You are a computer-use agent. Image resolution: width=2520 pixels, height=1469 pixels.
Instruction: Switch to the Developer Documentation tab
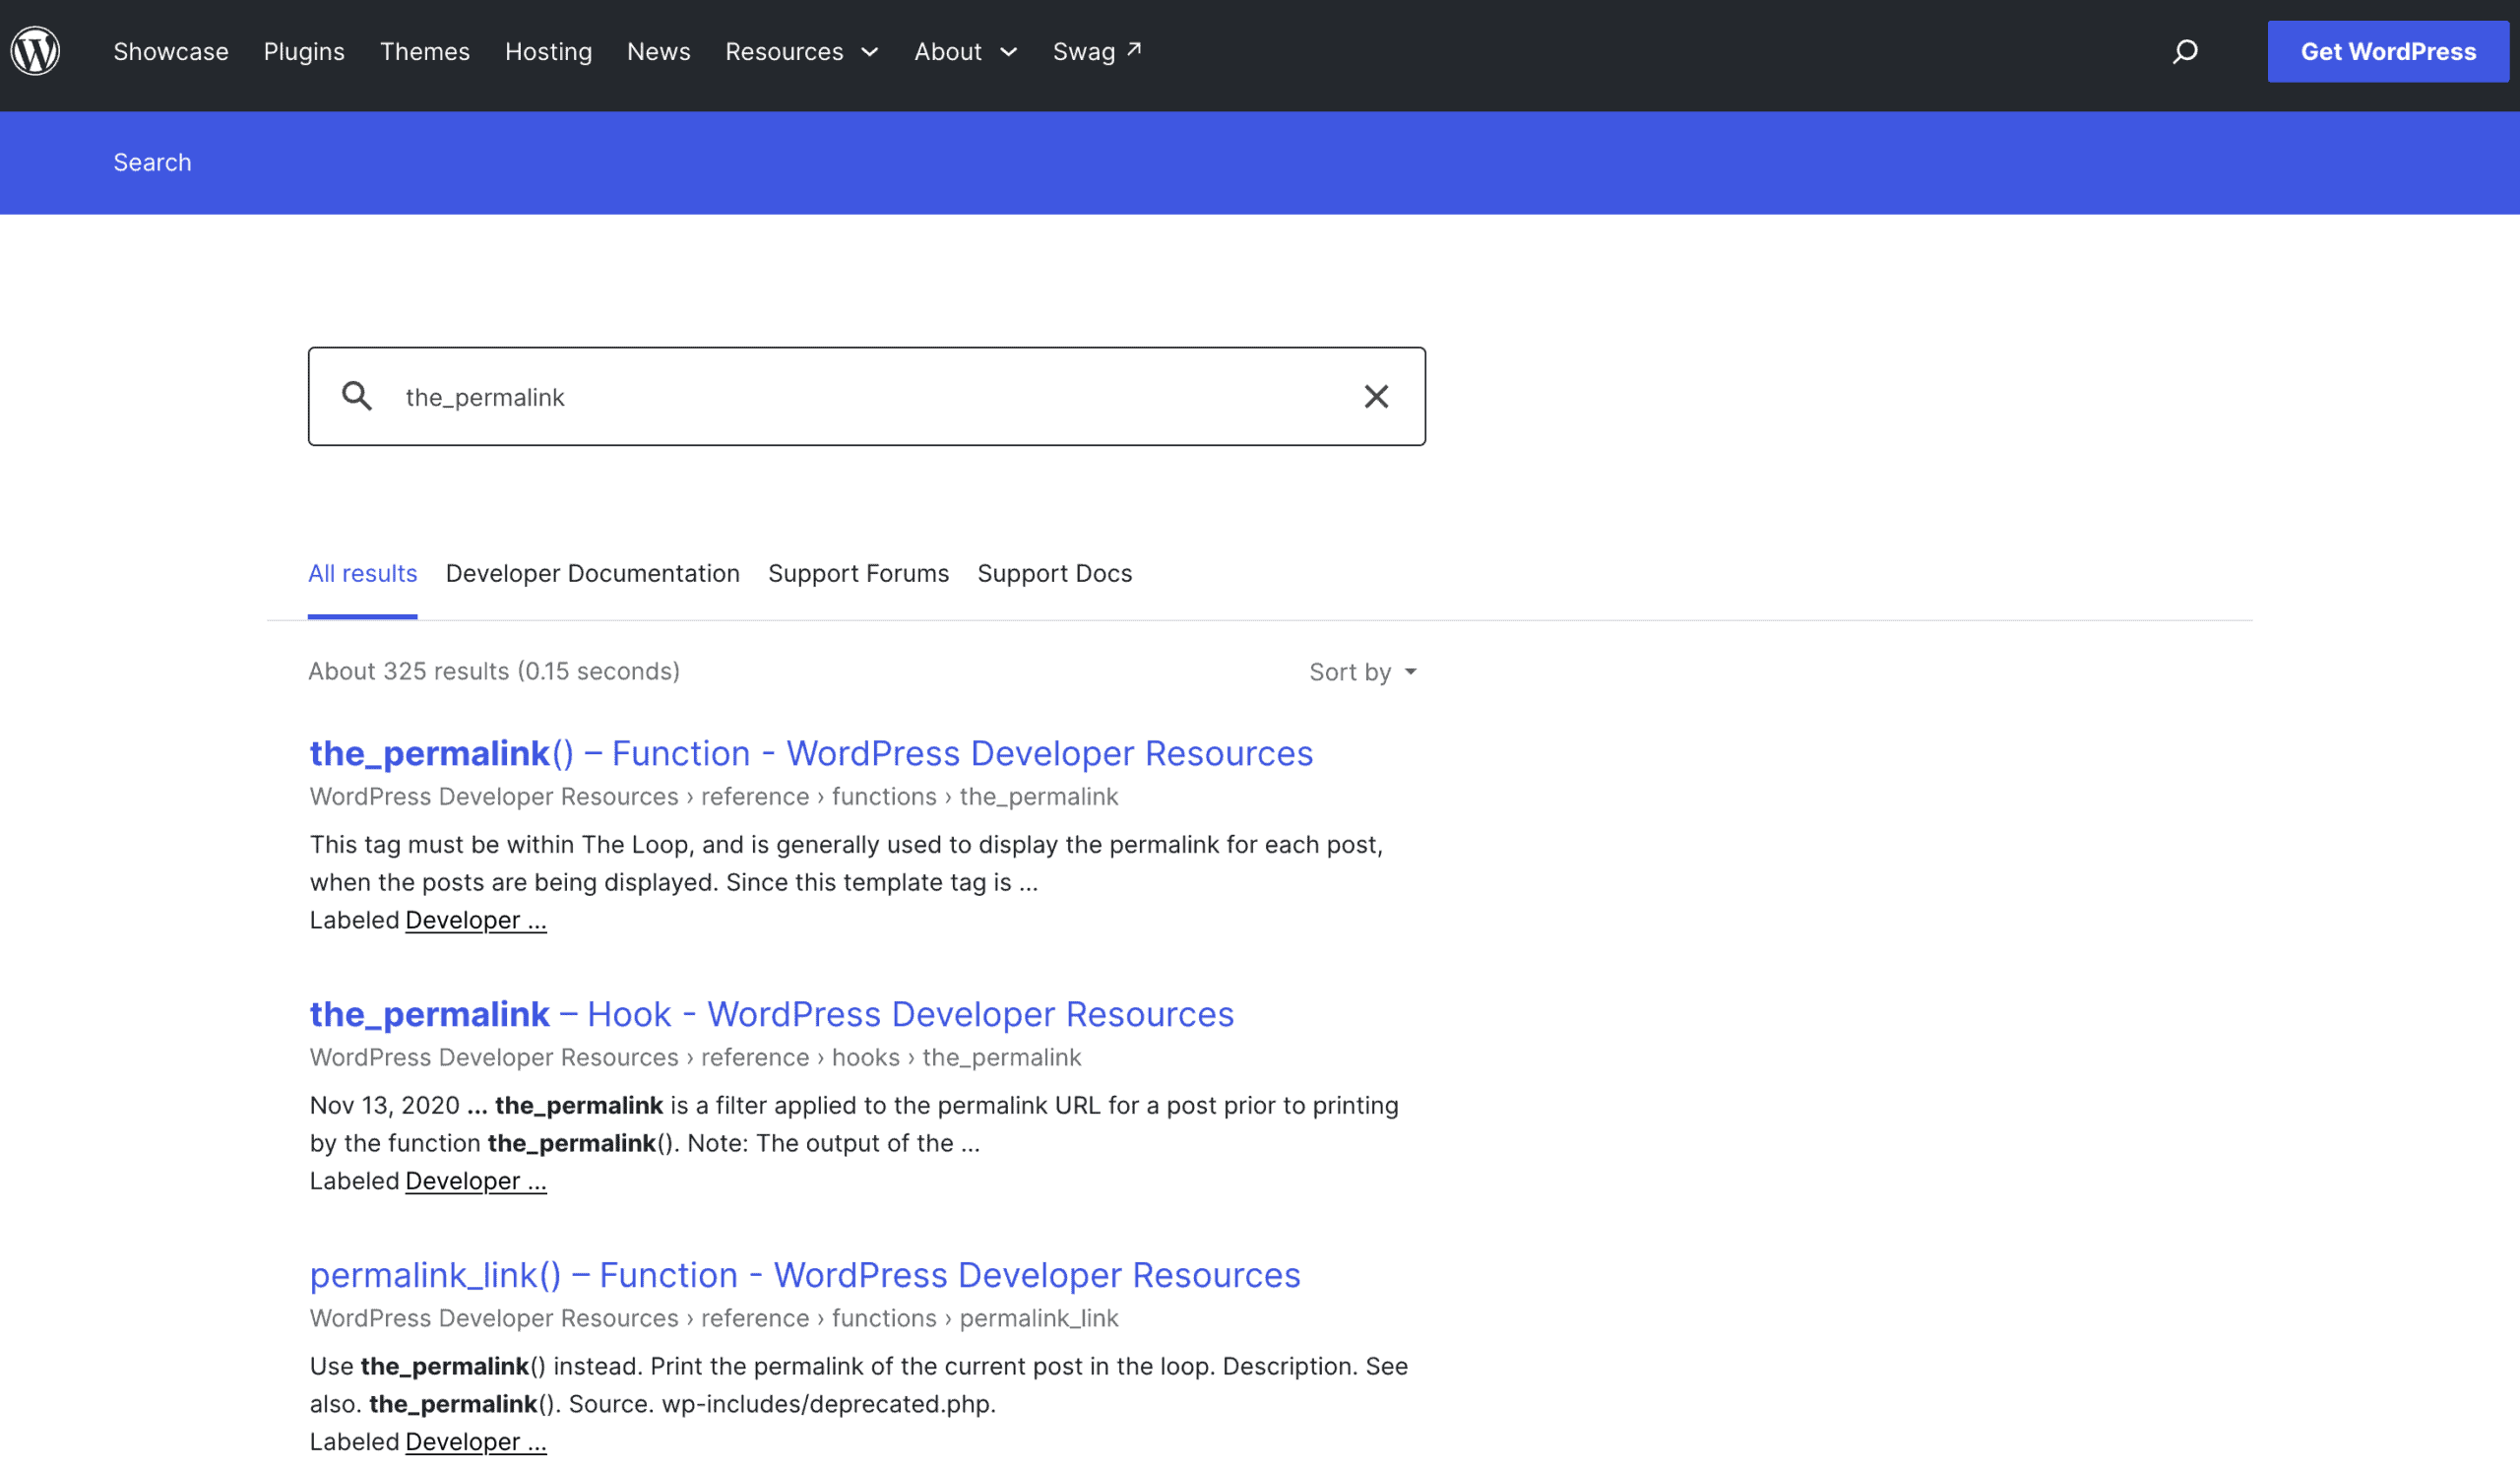tap(593, 574)
